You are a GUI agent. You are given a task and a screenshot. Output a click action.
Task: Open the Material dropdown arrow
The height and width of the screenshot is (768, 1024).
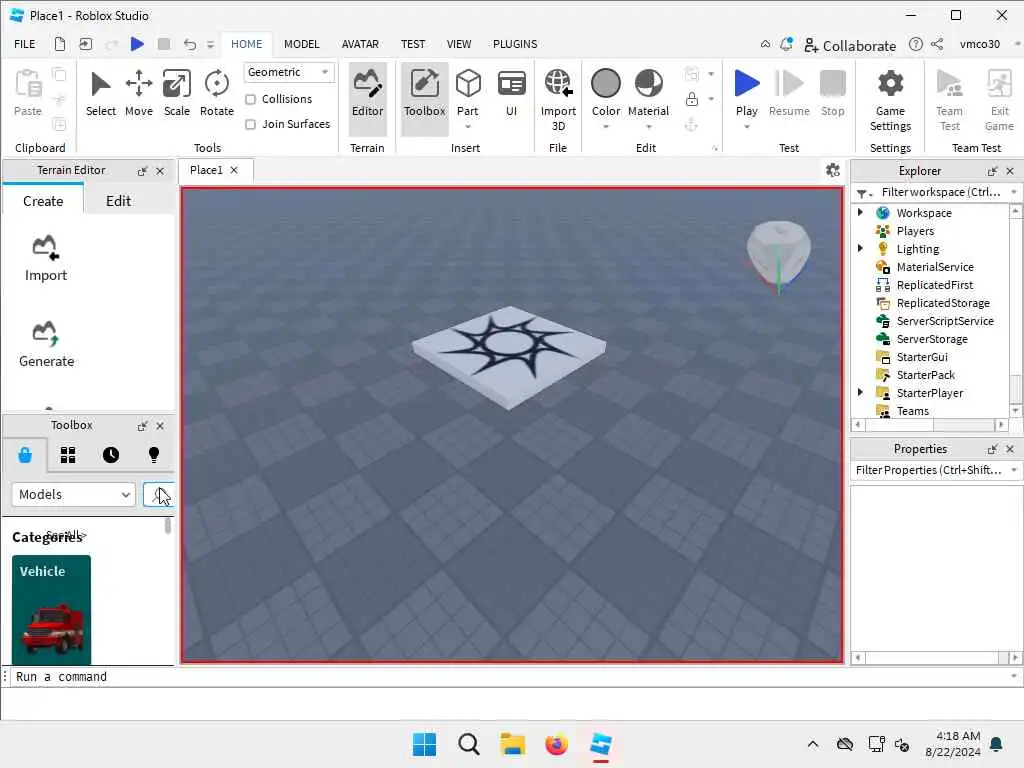pyautogui.click(x=648, y=127)
